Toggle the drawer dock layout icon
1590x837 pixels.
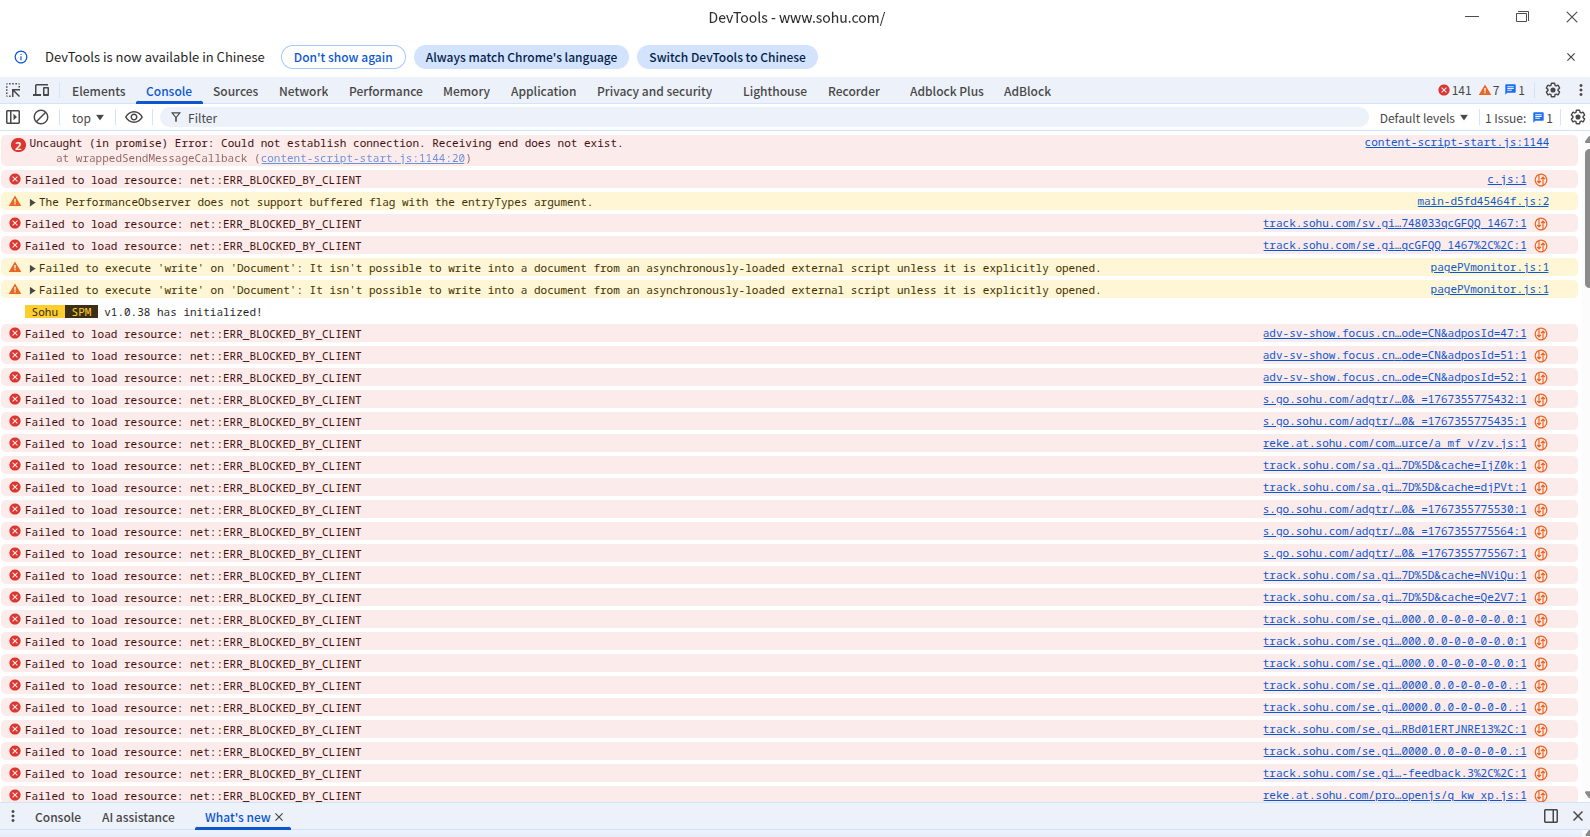point(1551,816)
